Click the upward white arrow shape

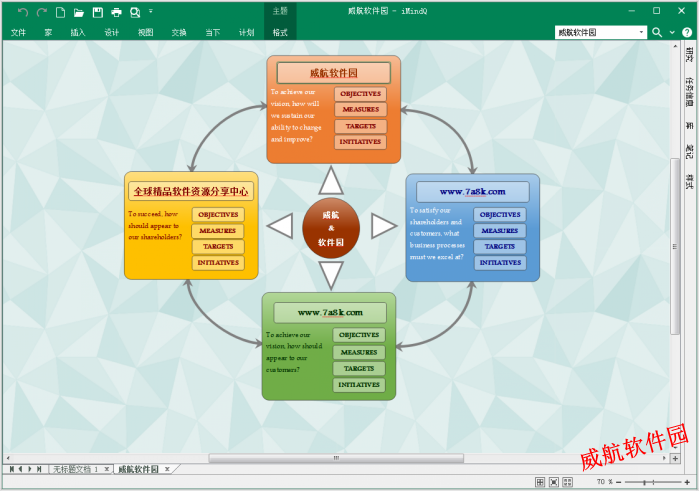pyautogui.click(x=331, y=182)
